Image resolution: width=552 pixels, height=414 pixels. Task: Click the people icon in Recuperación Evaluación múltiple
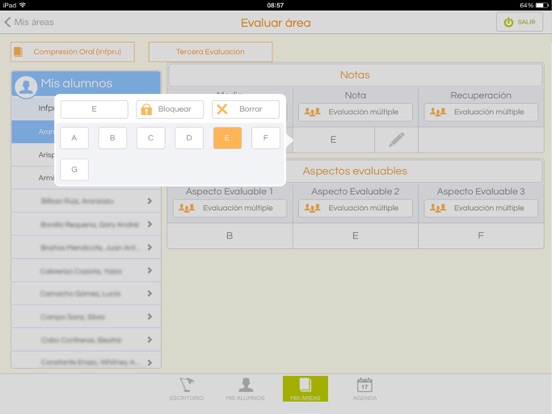pos(438,112)
